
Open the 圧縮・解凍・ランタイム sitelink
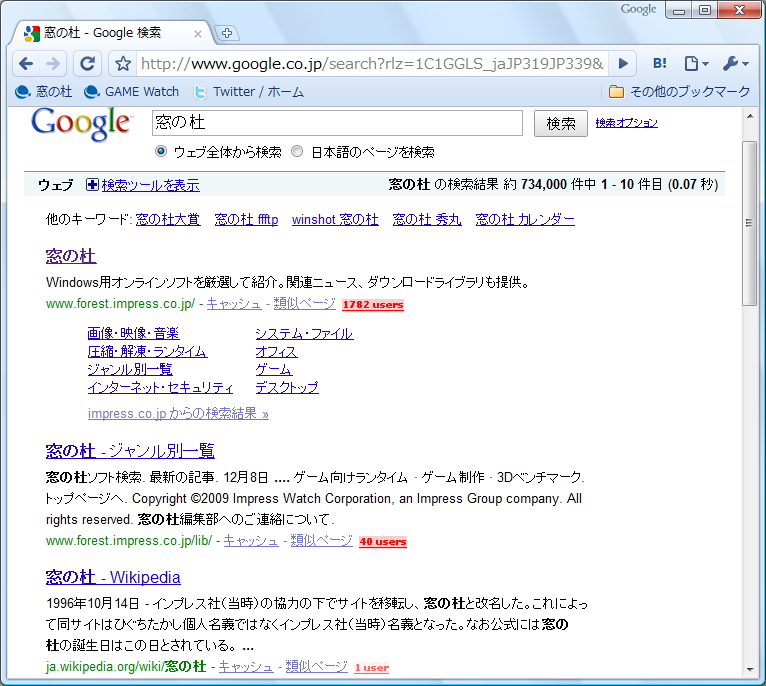[148, 351]
